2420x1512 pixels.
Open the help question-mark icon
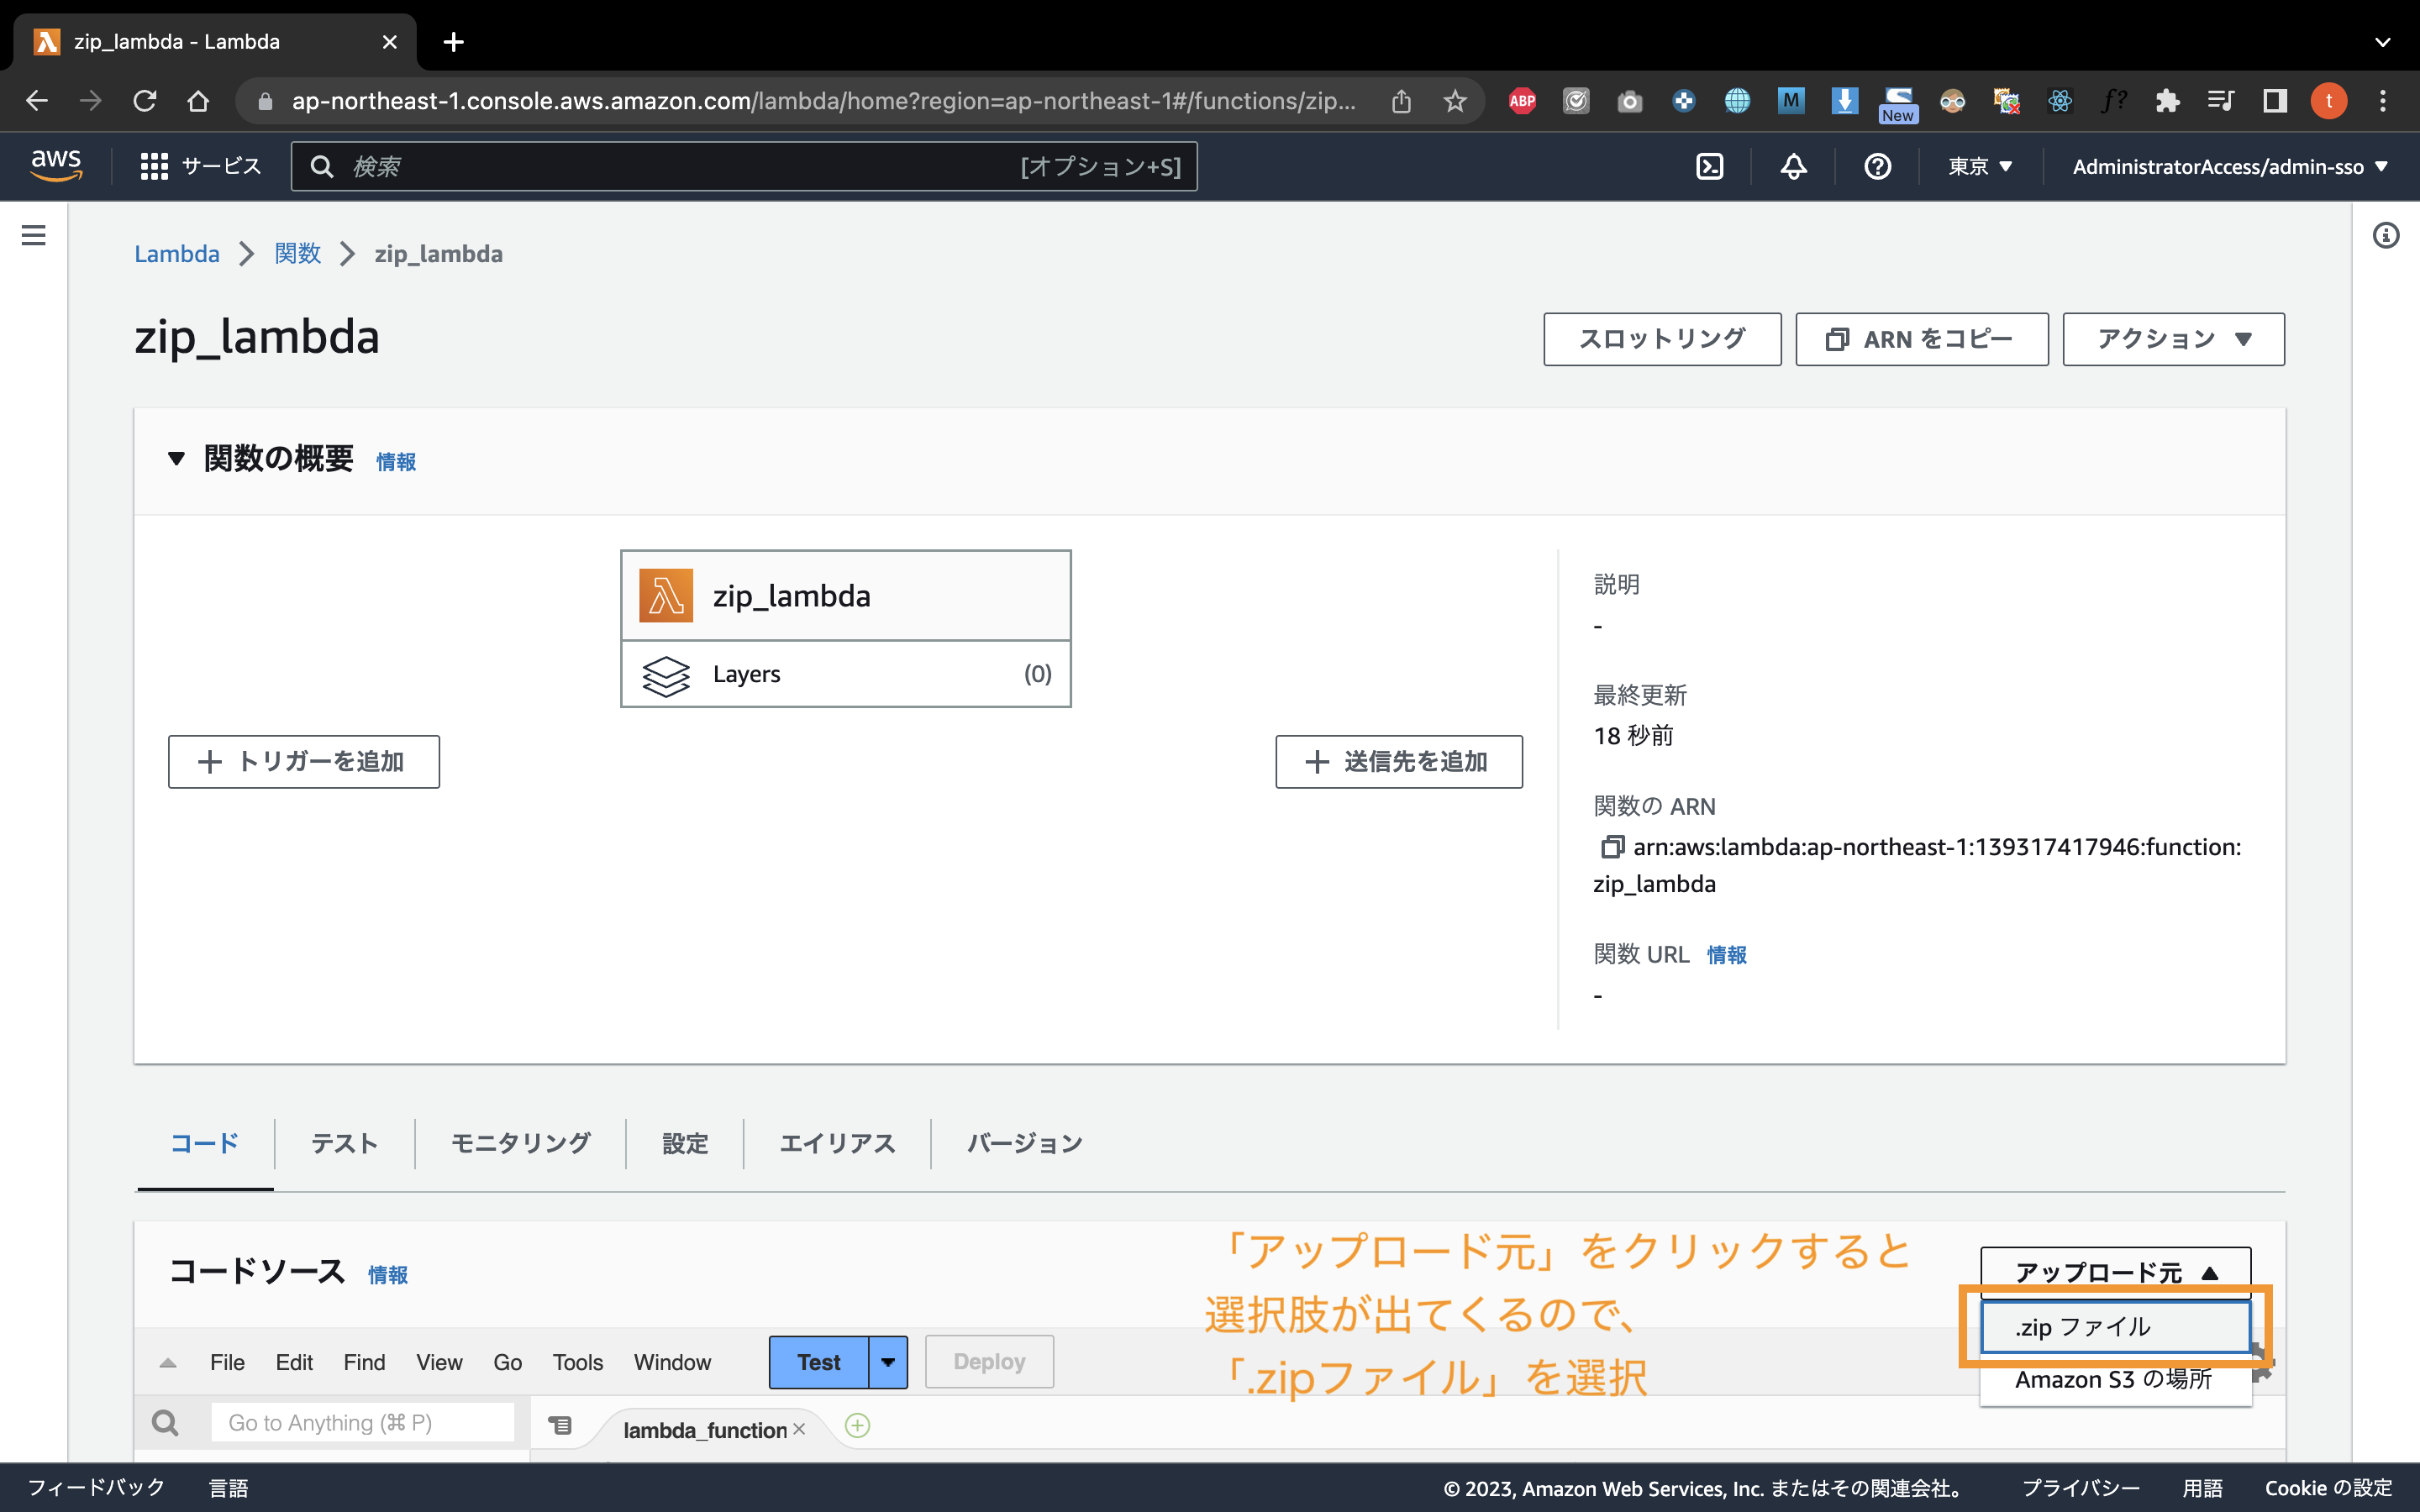pos(1878,166)
